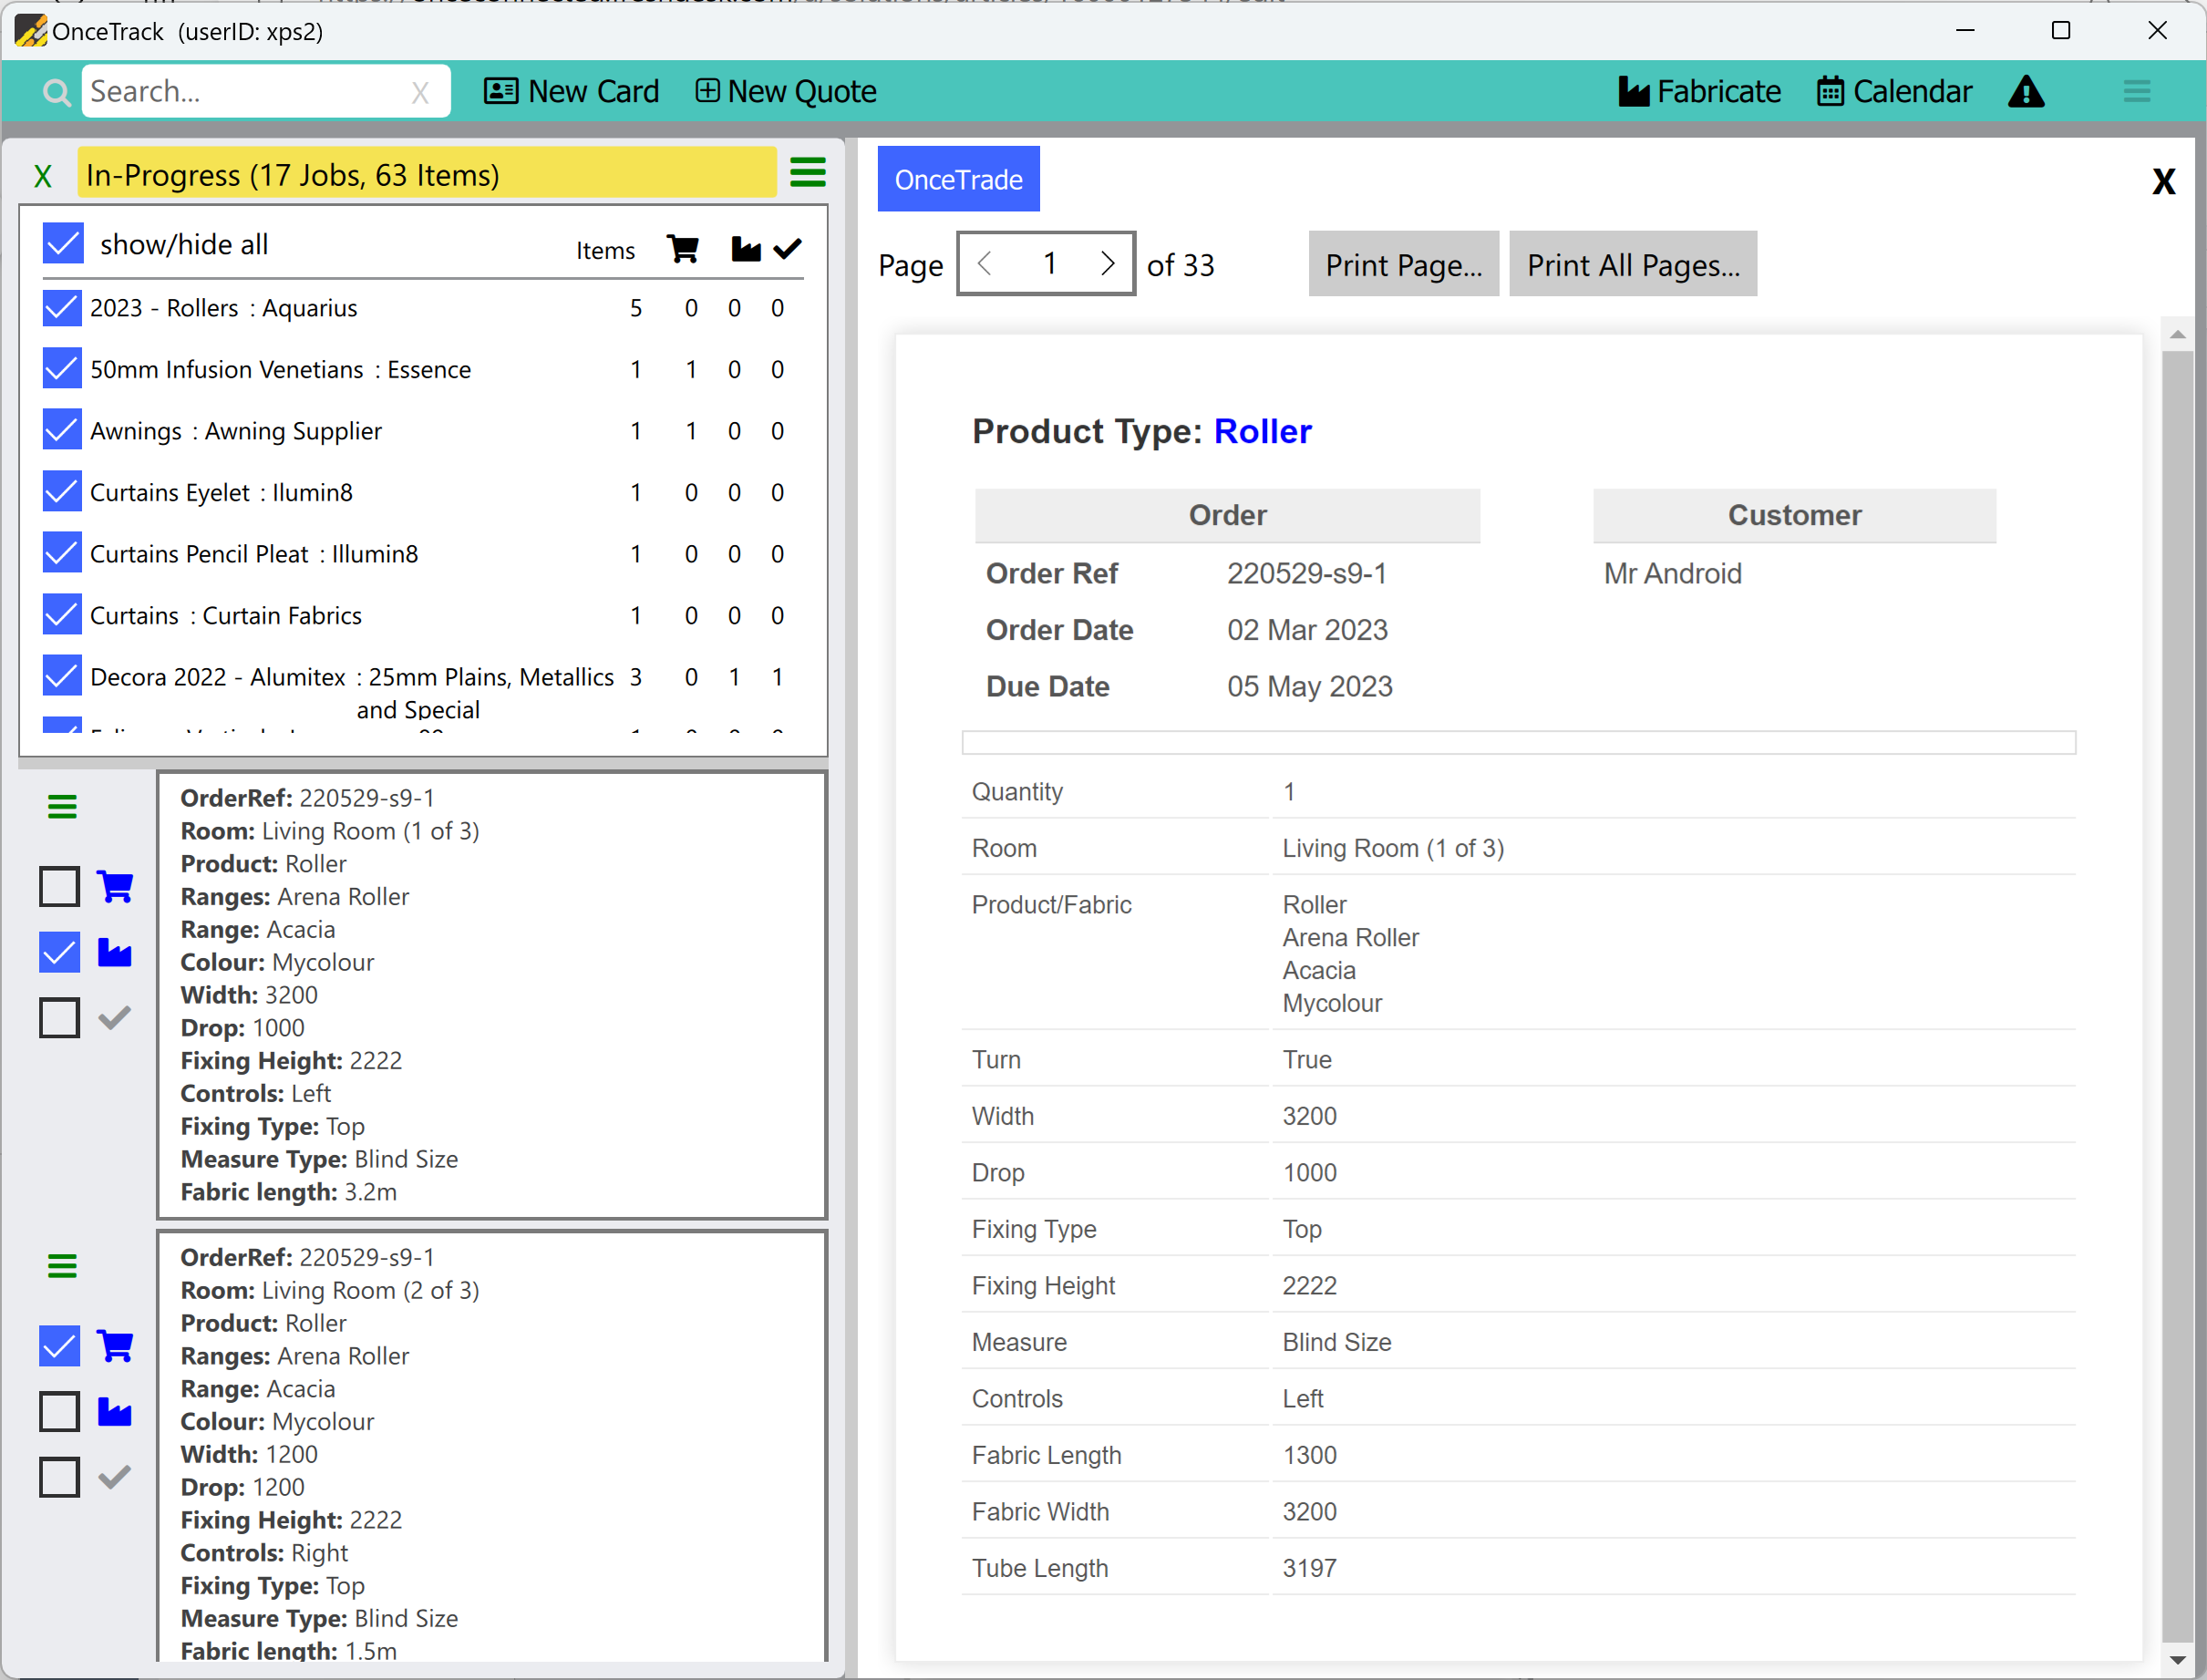This screenshot has height=1680, width=2207.
Task: Uncheck the Awnings : Awning Supplier checkbox
Action: pos(62,430)
